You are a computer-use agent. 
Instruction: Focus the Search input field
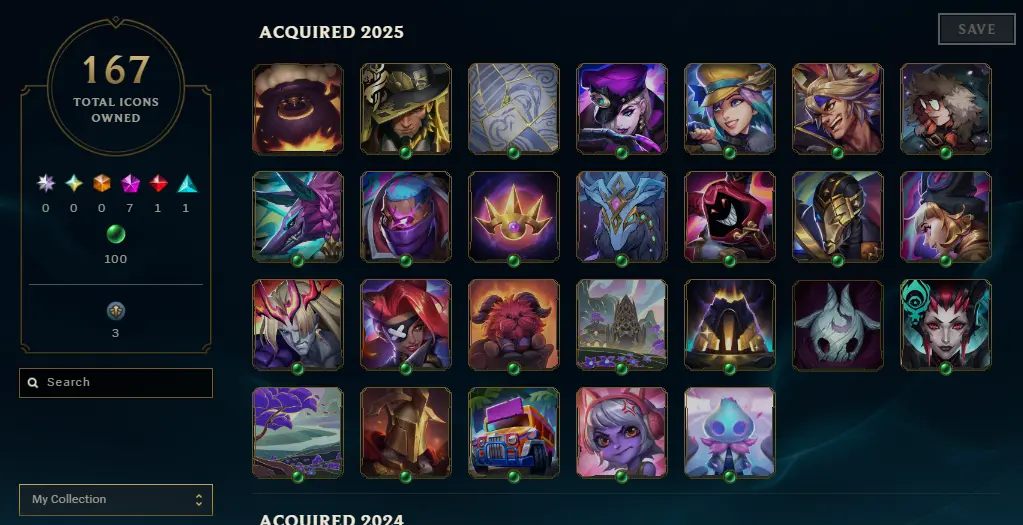pos(116,383)
